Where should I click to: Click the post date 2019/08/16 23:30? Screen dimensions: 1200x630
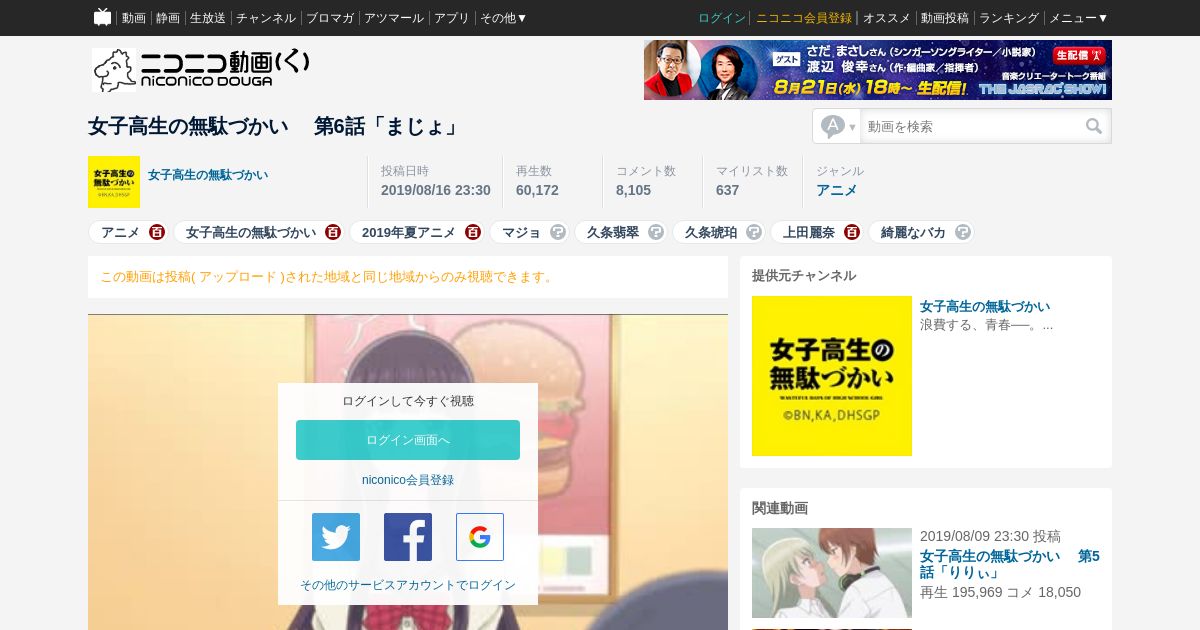435,190
